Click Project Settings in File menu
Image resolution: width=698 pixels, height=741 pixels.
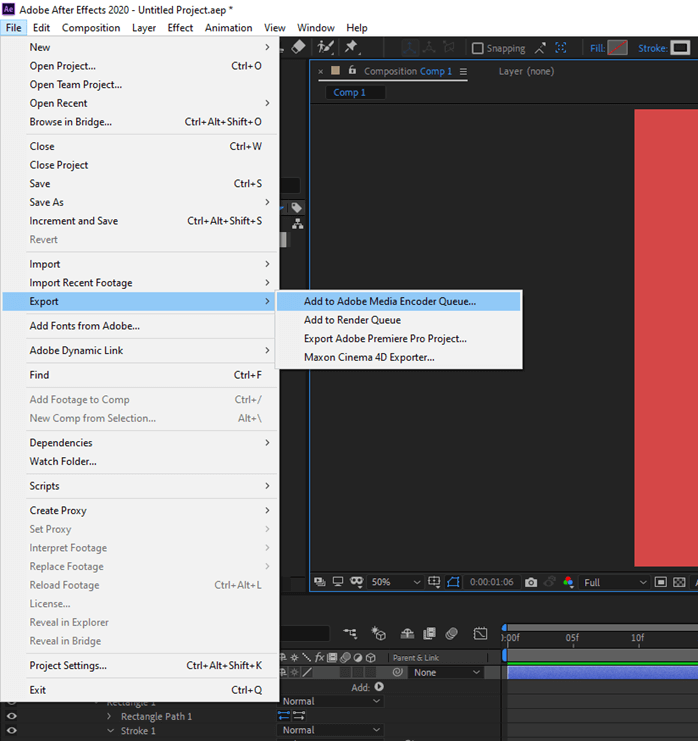[140, 665]
